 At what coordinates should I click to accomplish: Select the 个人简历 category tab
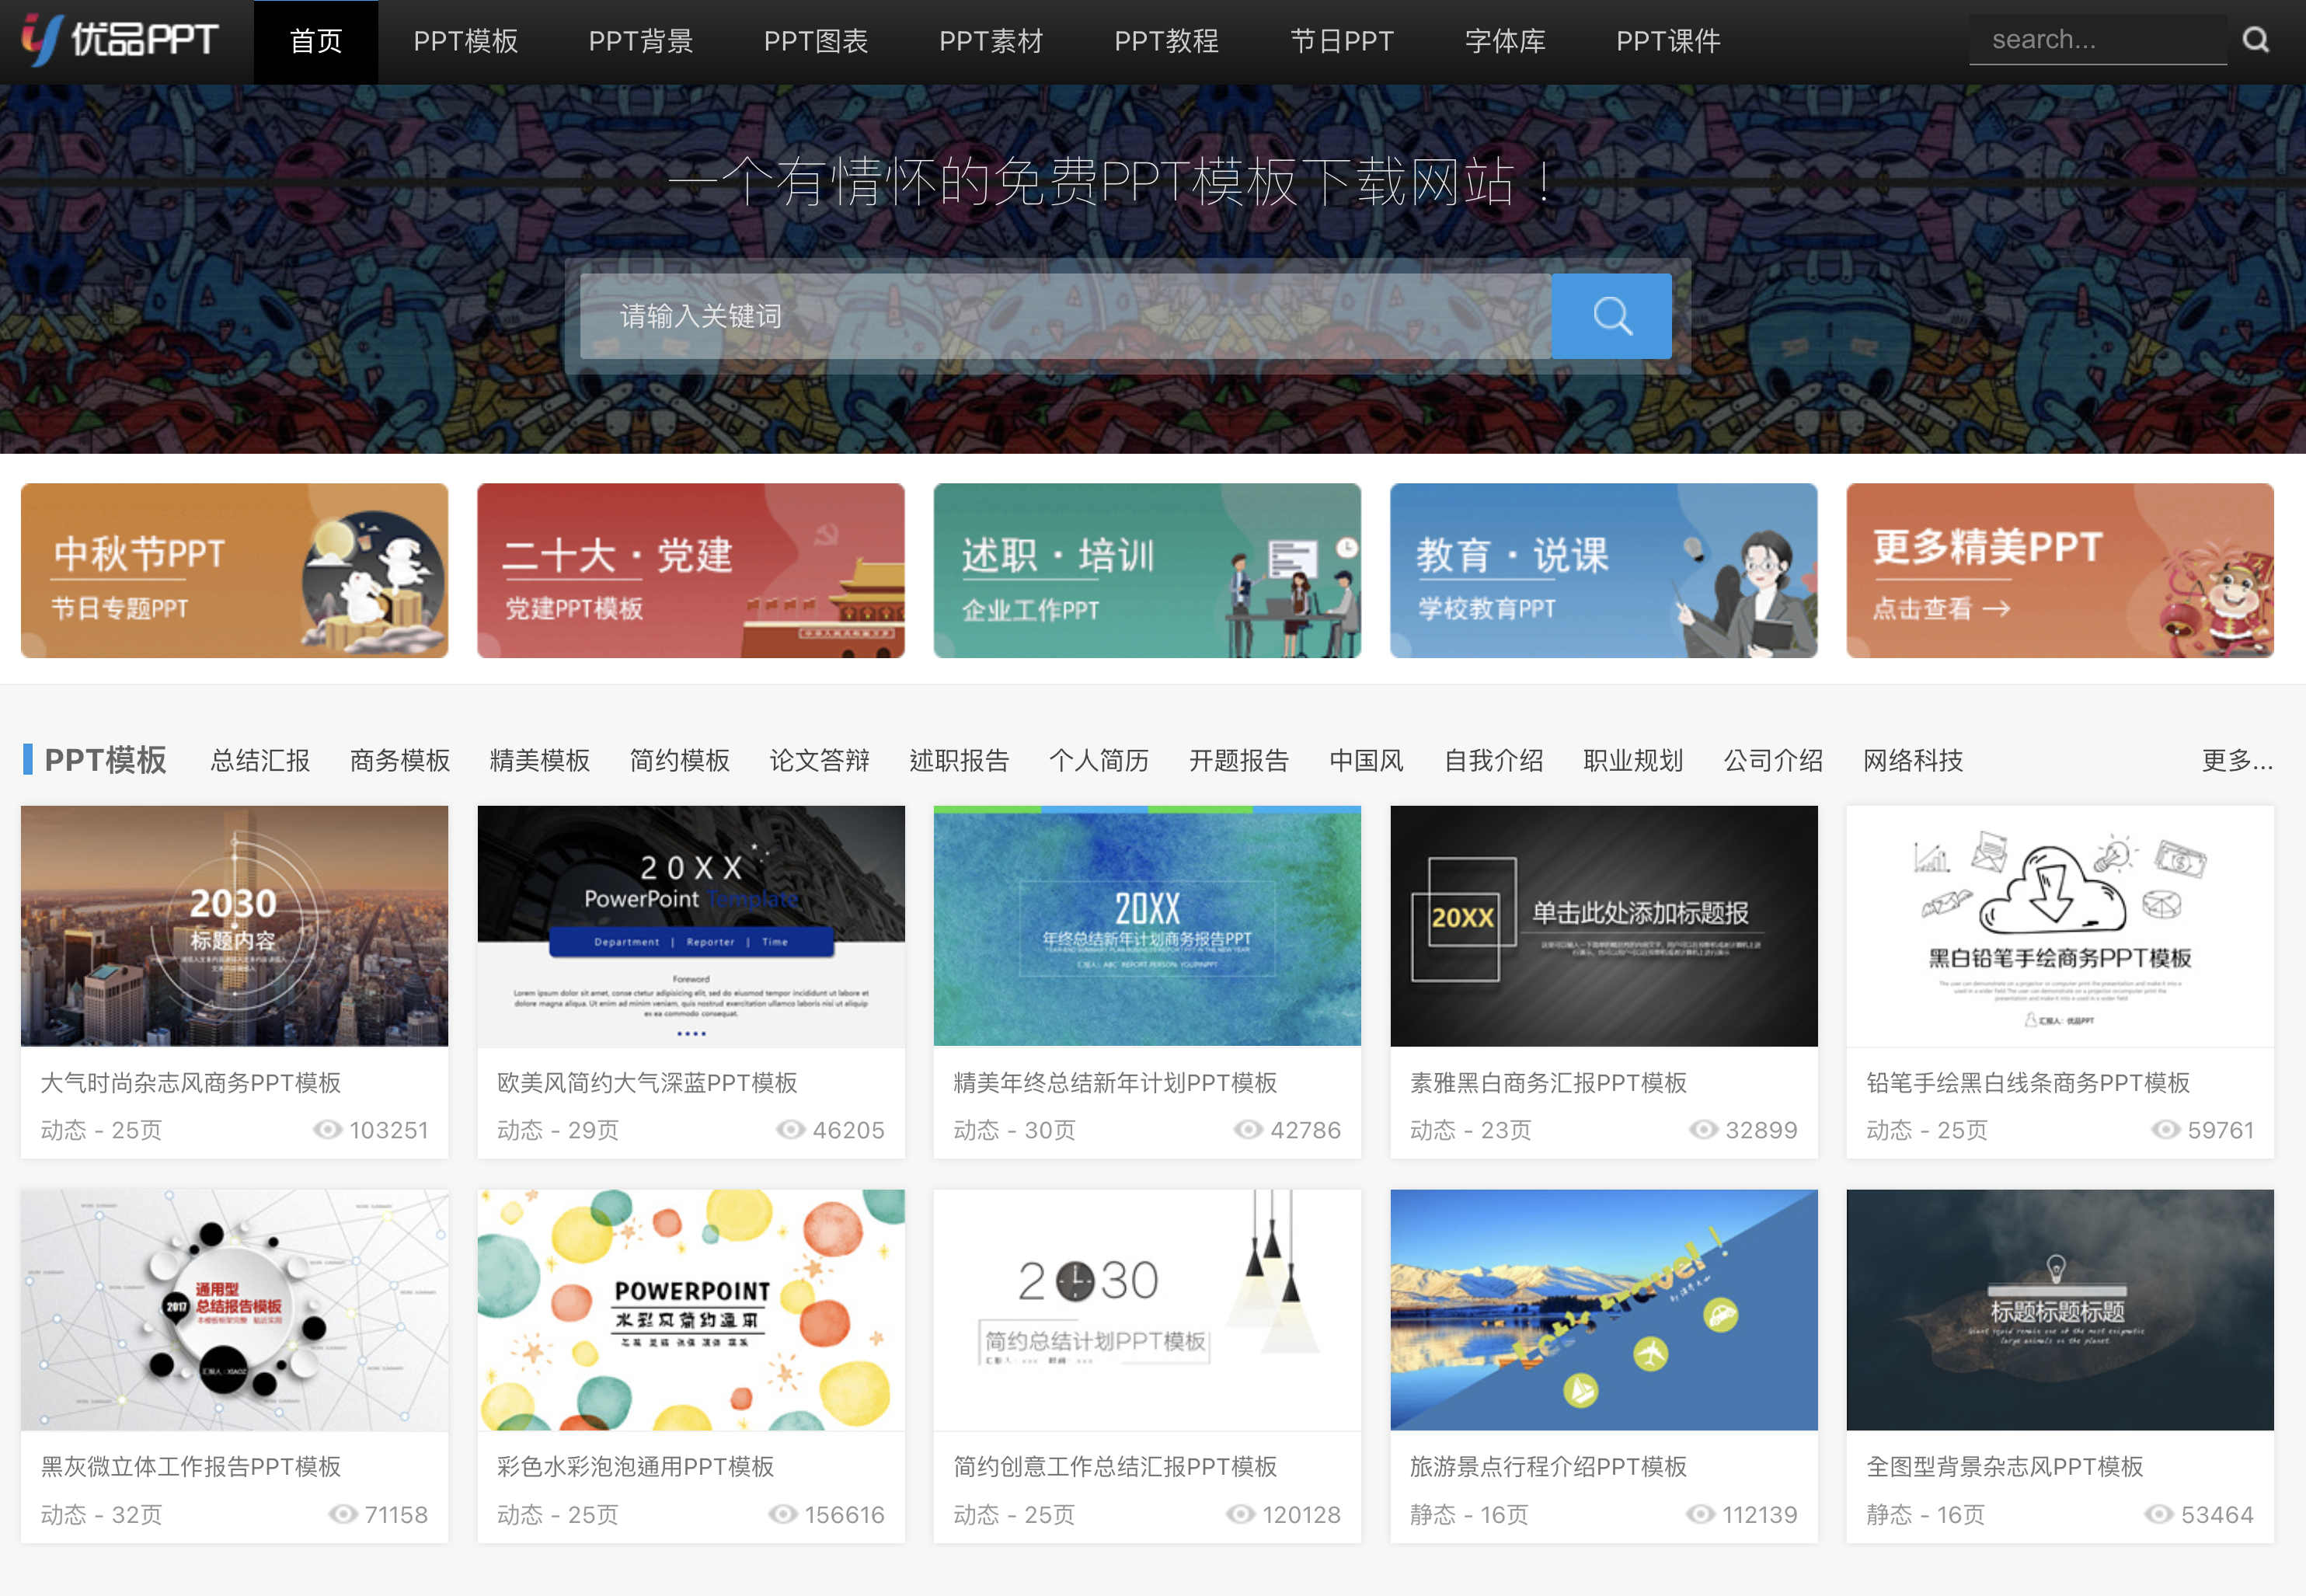pyautogui.click(x=1098, y=760)
